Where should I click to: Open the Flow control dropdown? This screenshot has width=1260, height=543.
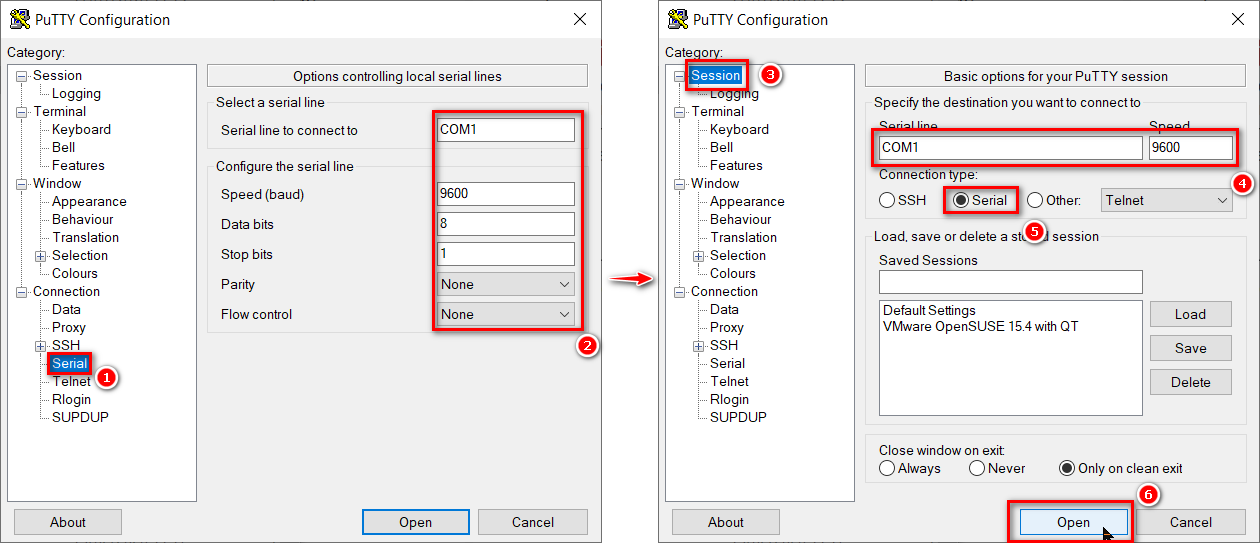coord(506,314)
